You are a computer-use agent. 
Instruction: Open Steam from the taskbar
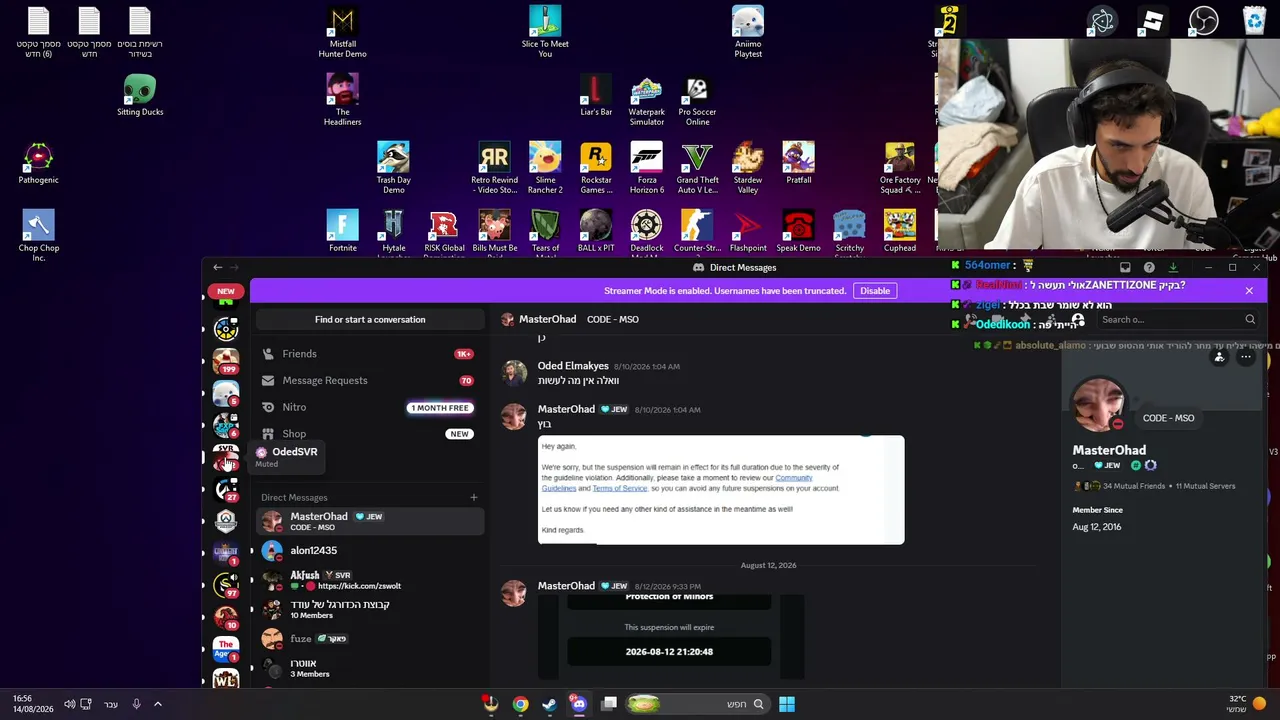549,704
